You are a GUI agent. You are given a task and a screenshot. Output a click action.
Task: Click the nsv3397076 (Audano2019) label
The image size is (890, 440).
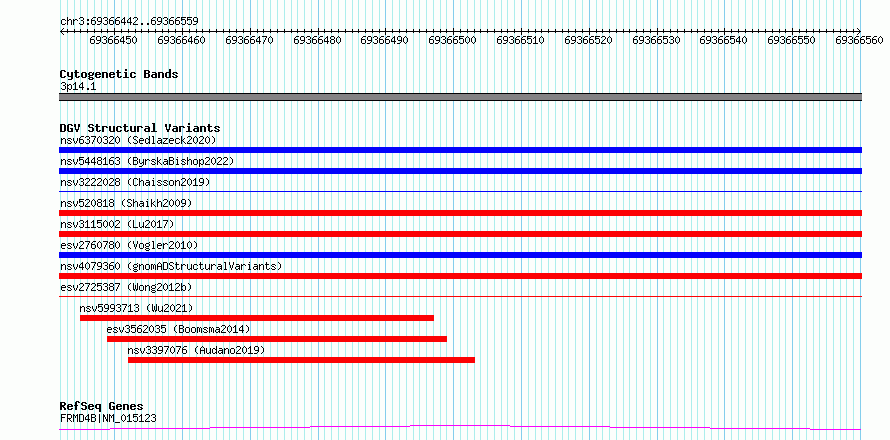coord(196,350)
